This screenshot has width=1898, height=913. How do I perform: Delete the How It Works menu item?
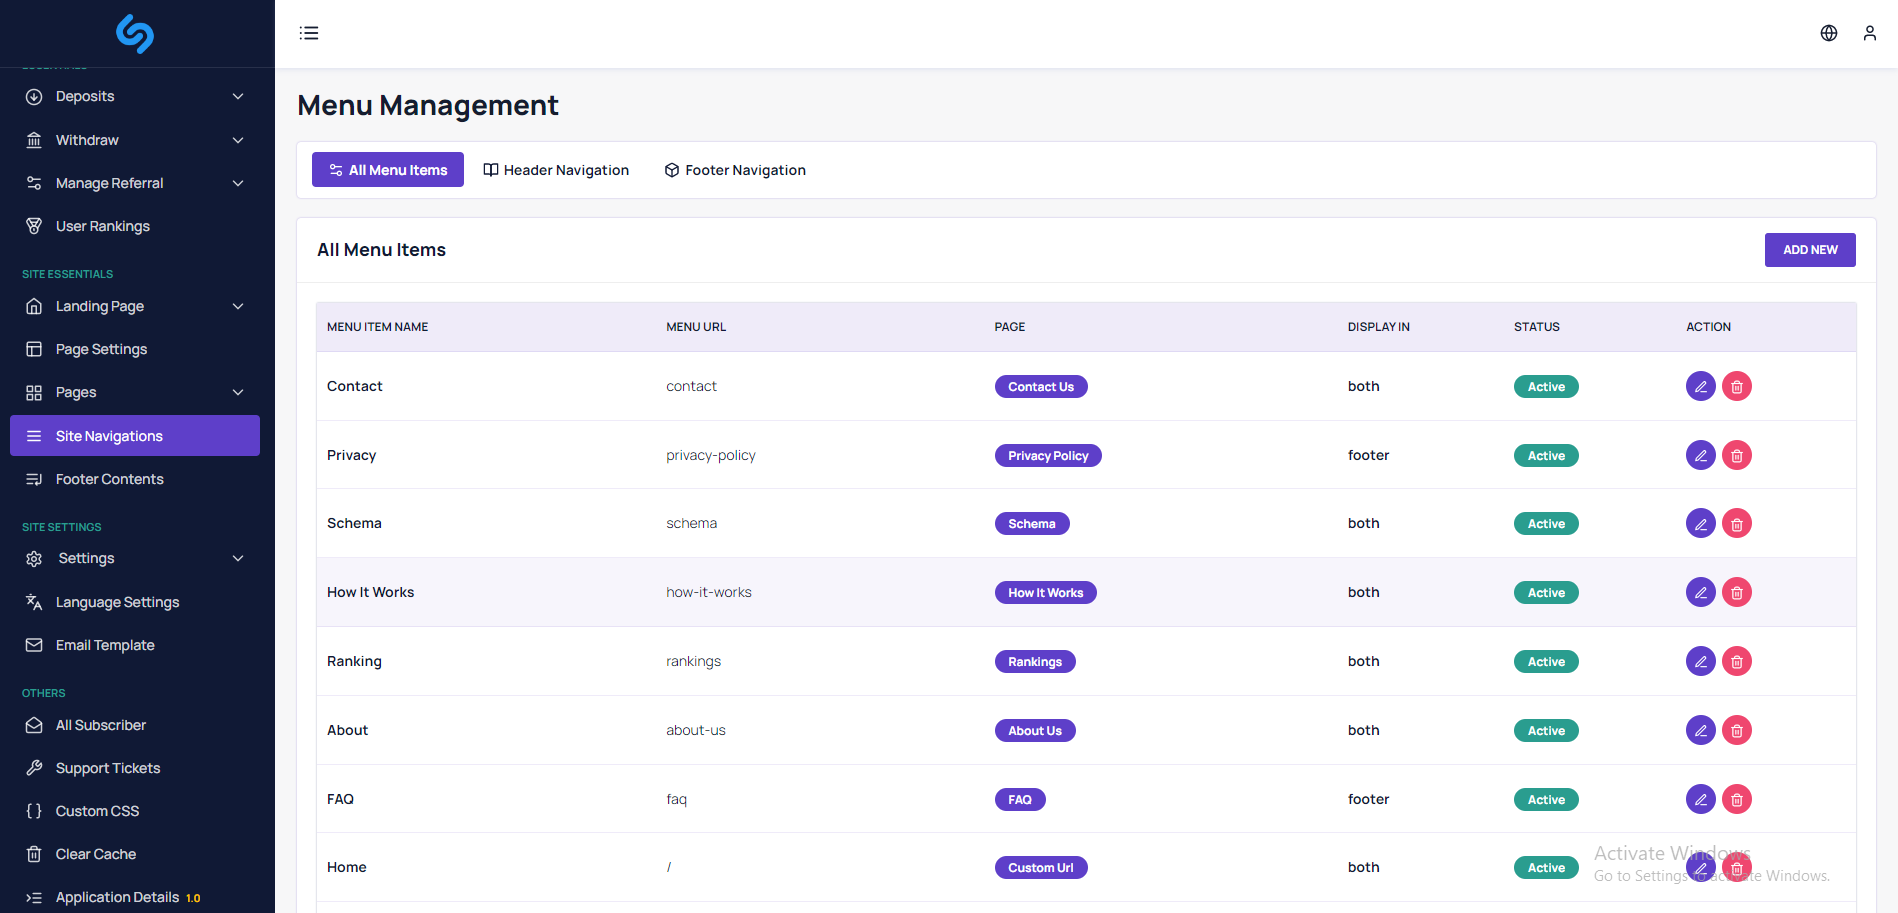(1736, 592)
